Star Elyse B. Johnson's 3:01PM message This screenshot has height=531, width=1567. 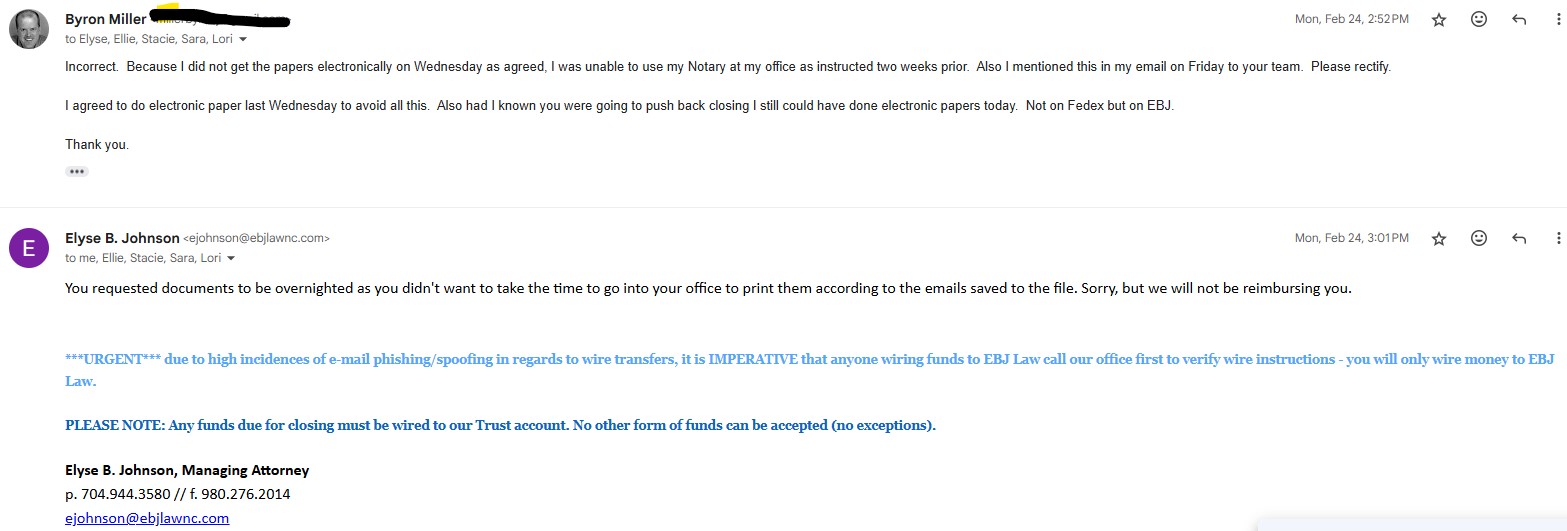[1439, 238]
